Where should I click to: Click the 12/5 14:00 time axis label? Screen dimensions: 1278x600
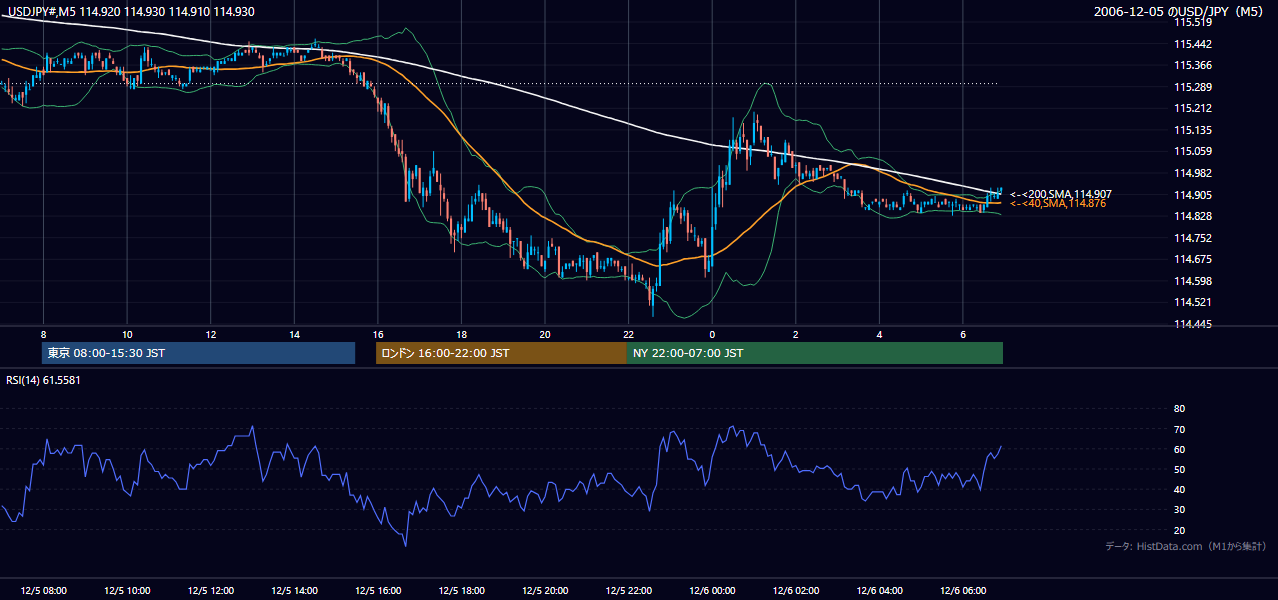[x=294, y=590]
